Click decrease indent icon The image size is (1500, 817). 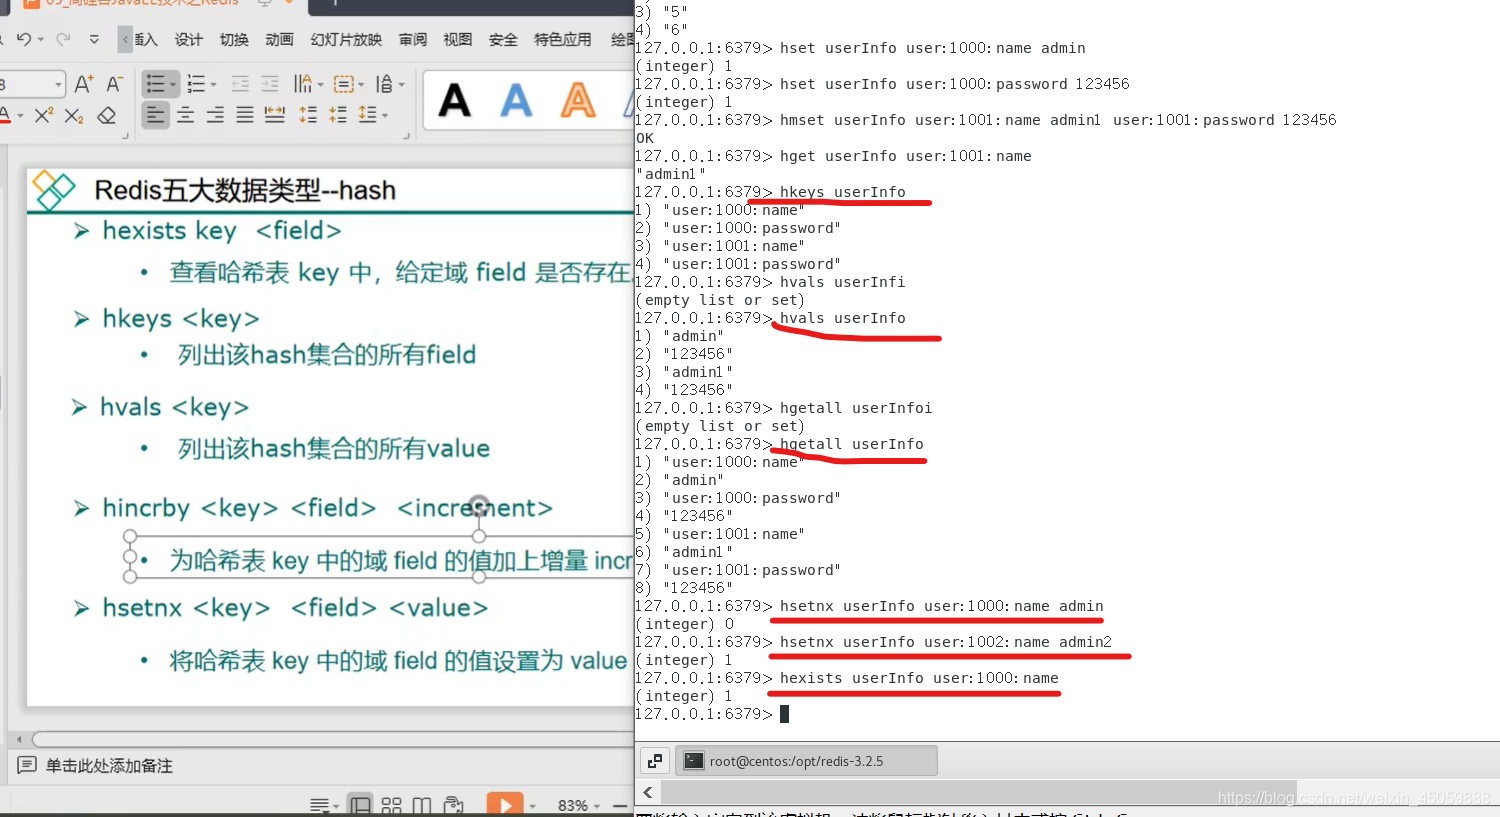tap(240, 84)
